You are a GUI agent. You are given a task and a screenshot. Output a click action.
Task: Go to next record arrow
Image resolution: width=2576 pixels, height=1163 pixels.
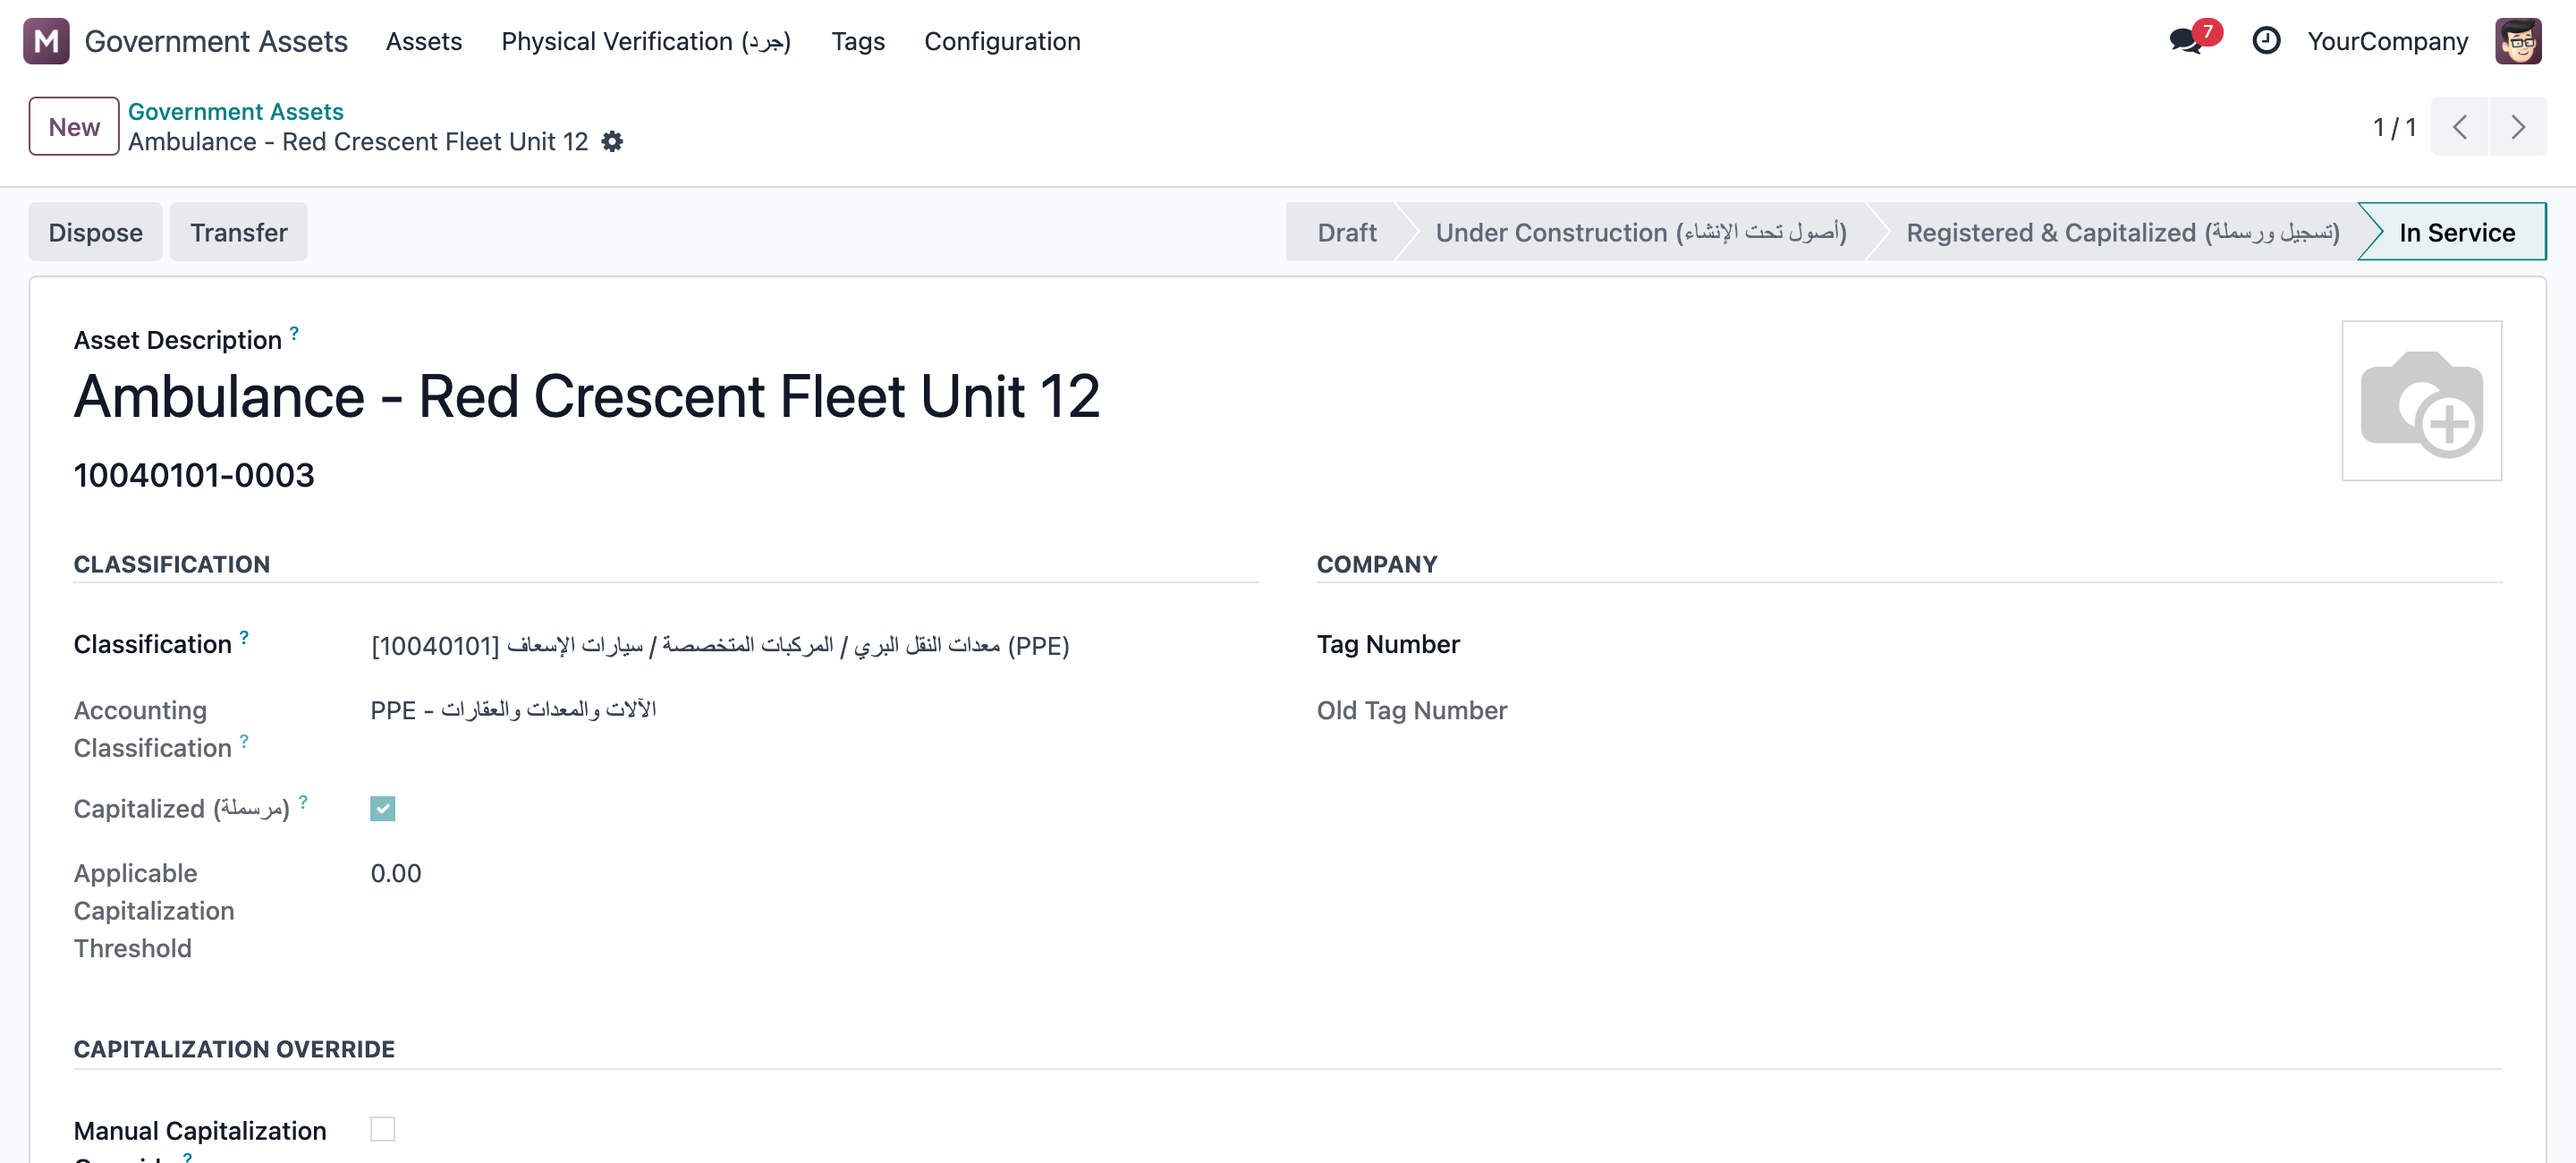(x=2517, y=127)
